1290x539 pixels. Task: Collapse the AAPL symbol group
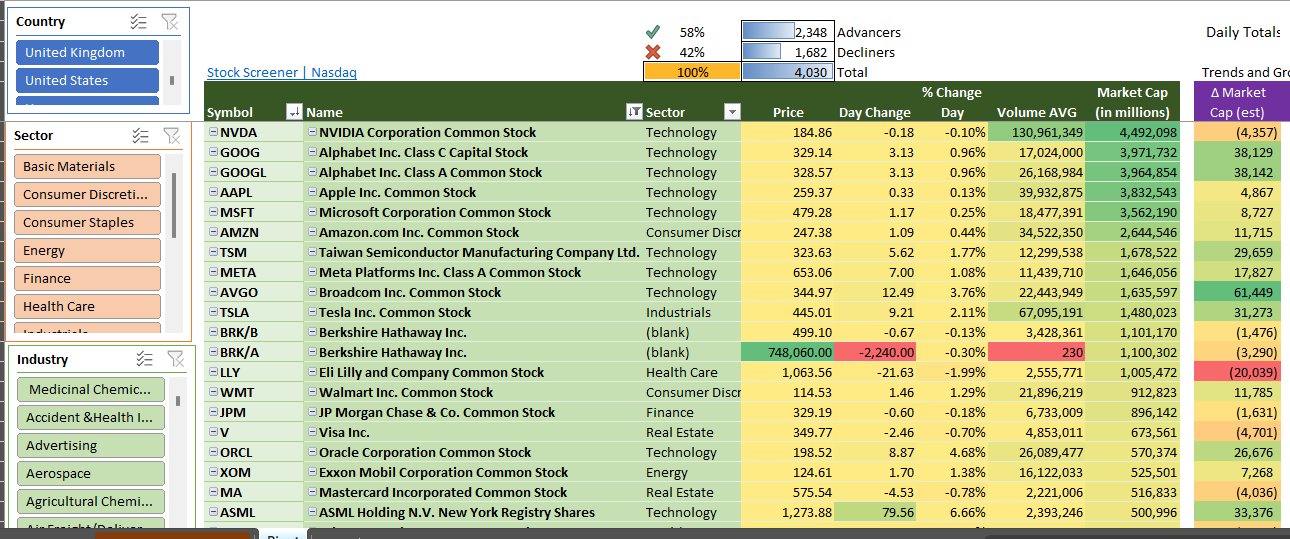(x=213, y=192)
